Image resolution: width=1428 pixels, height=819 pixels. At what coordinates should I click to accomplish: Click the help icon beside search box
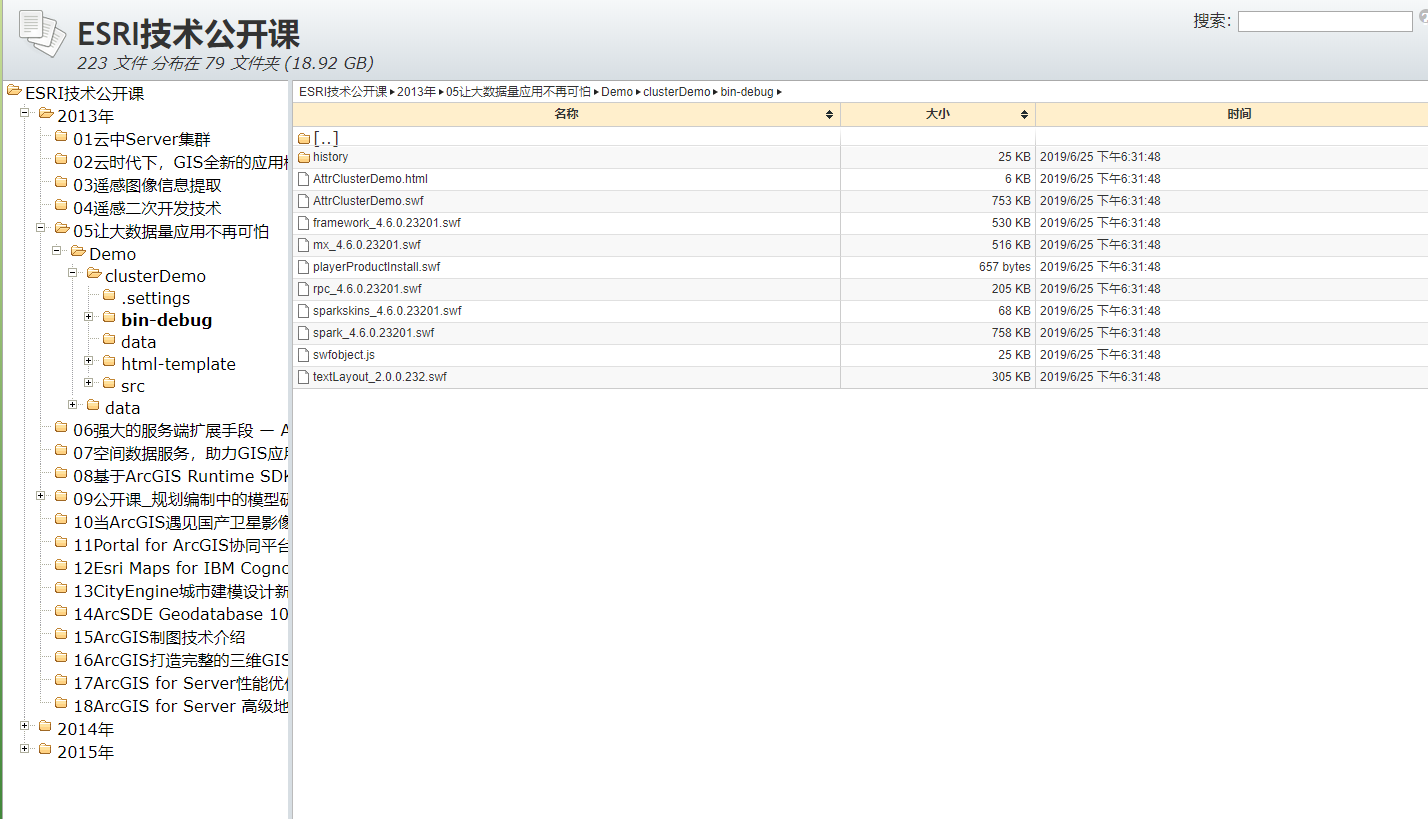[1423, 17]
